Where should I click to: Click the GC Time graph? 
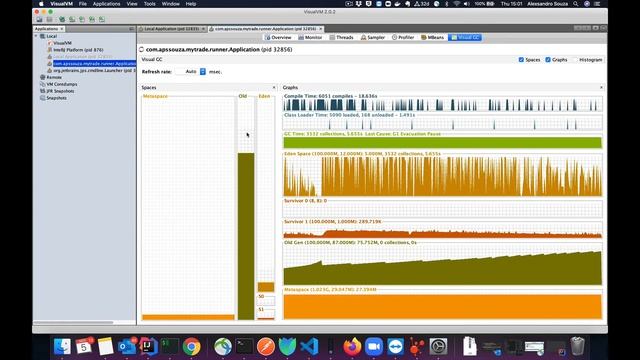click(x=442, y=142)
